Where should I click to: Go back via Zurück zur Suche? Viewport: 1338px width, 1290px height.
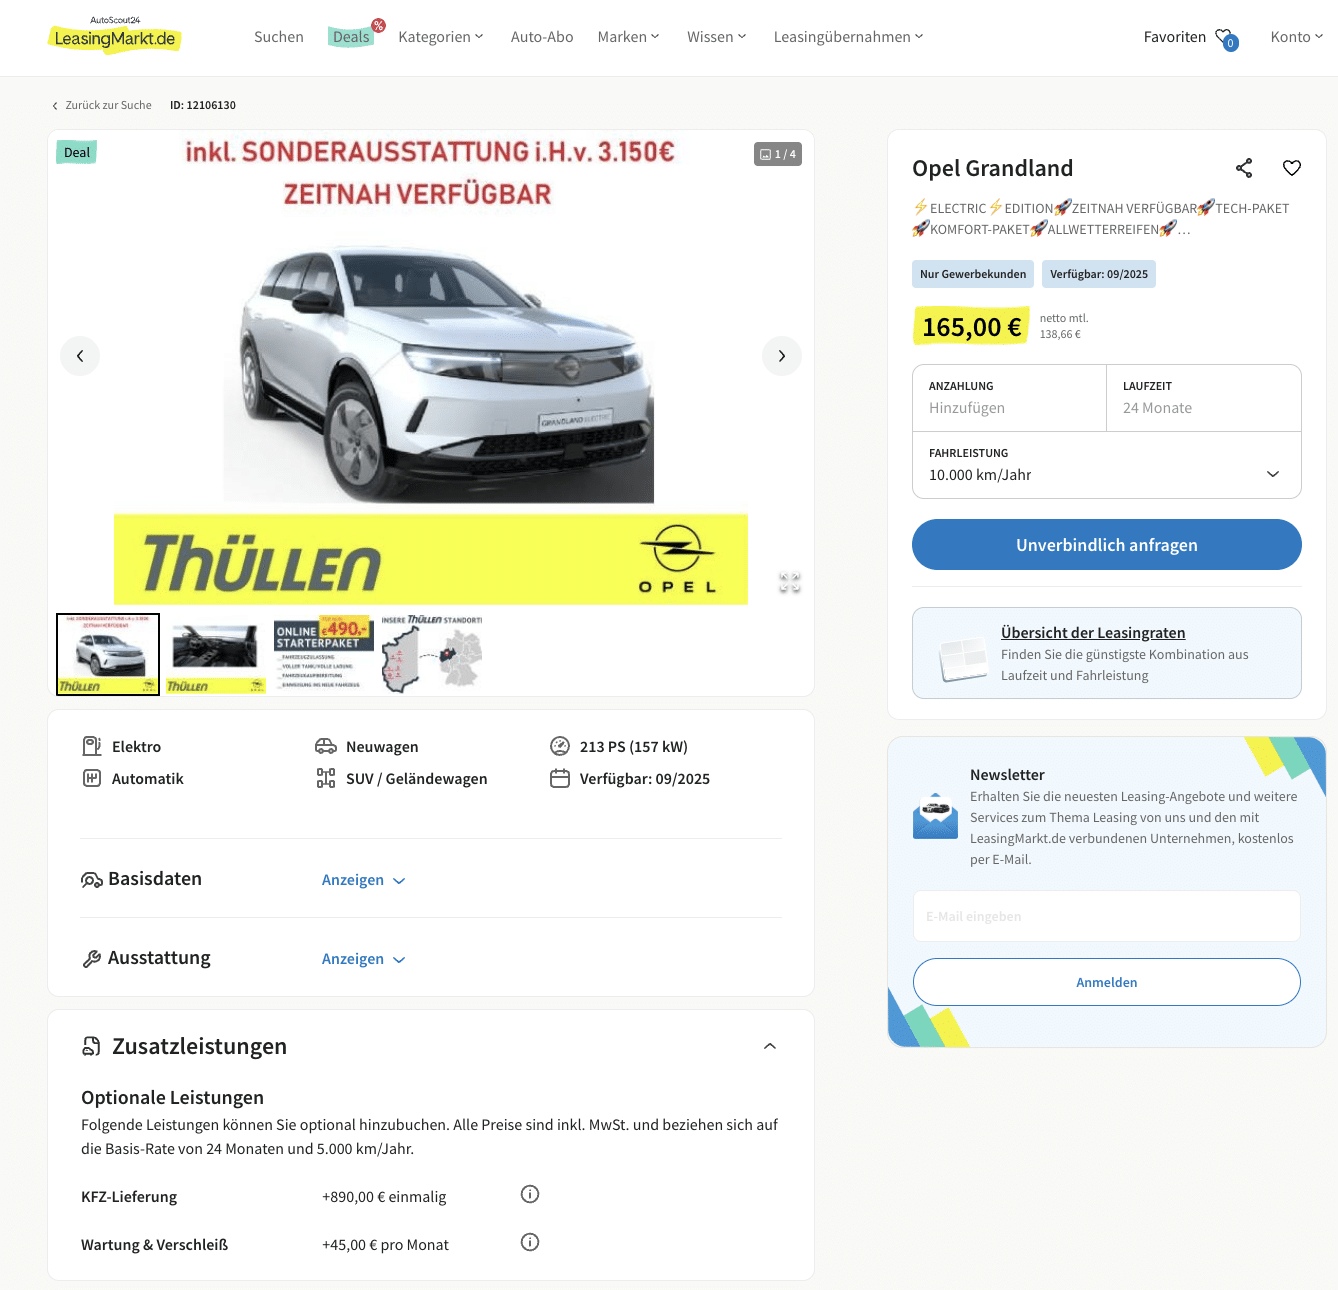pos(102,105)
